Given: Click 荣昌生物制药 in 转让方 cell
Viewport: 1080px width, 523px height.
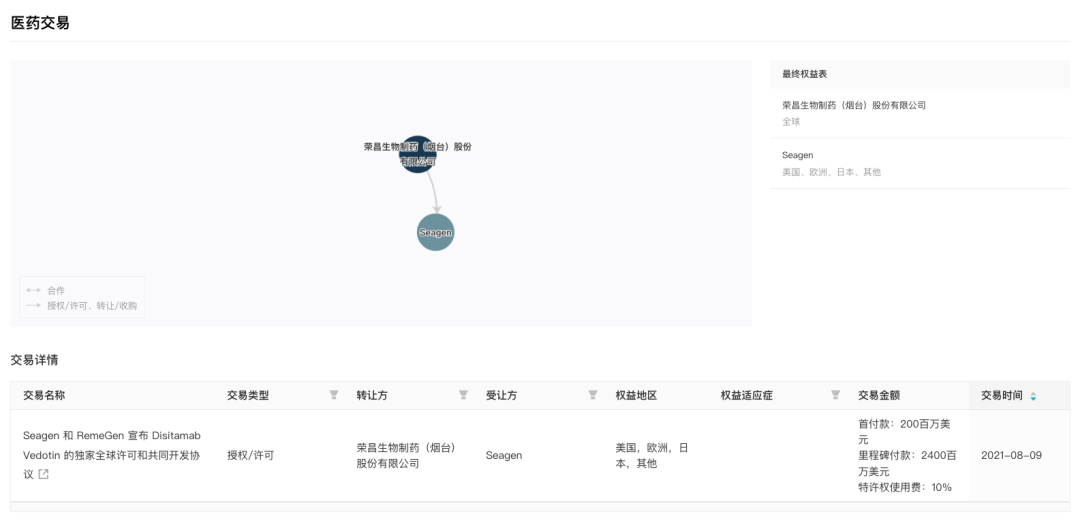Looking at the screenshot, I should [405, 455].
